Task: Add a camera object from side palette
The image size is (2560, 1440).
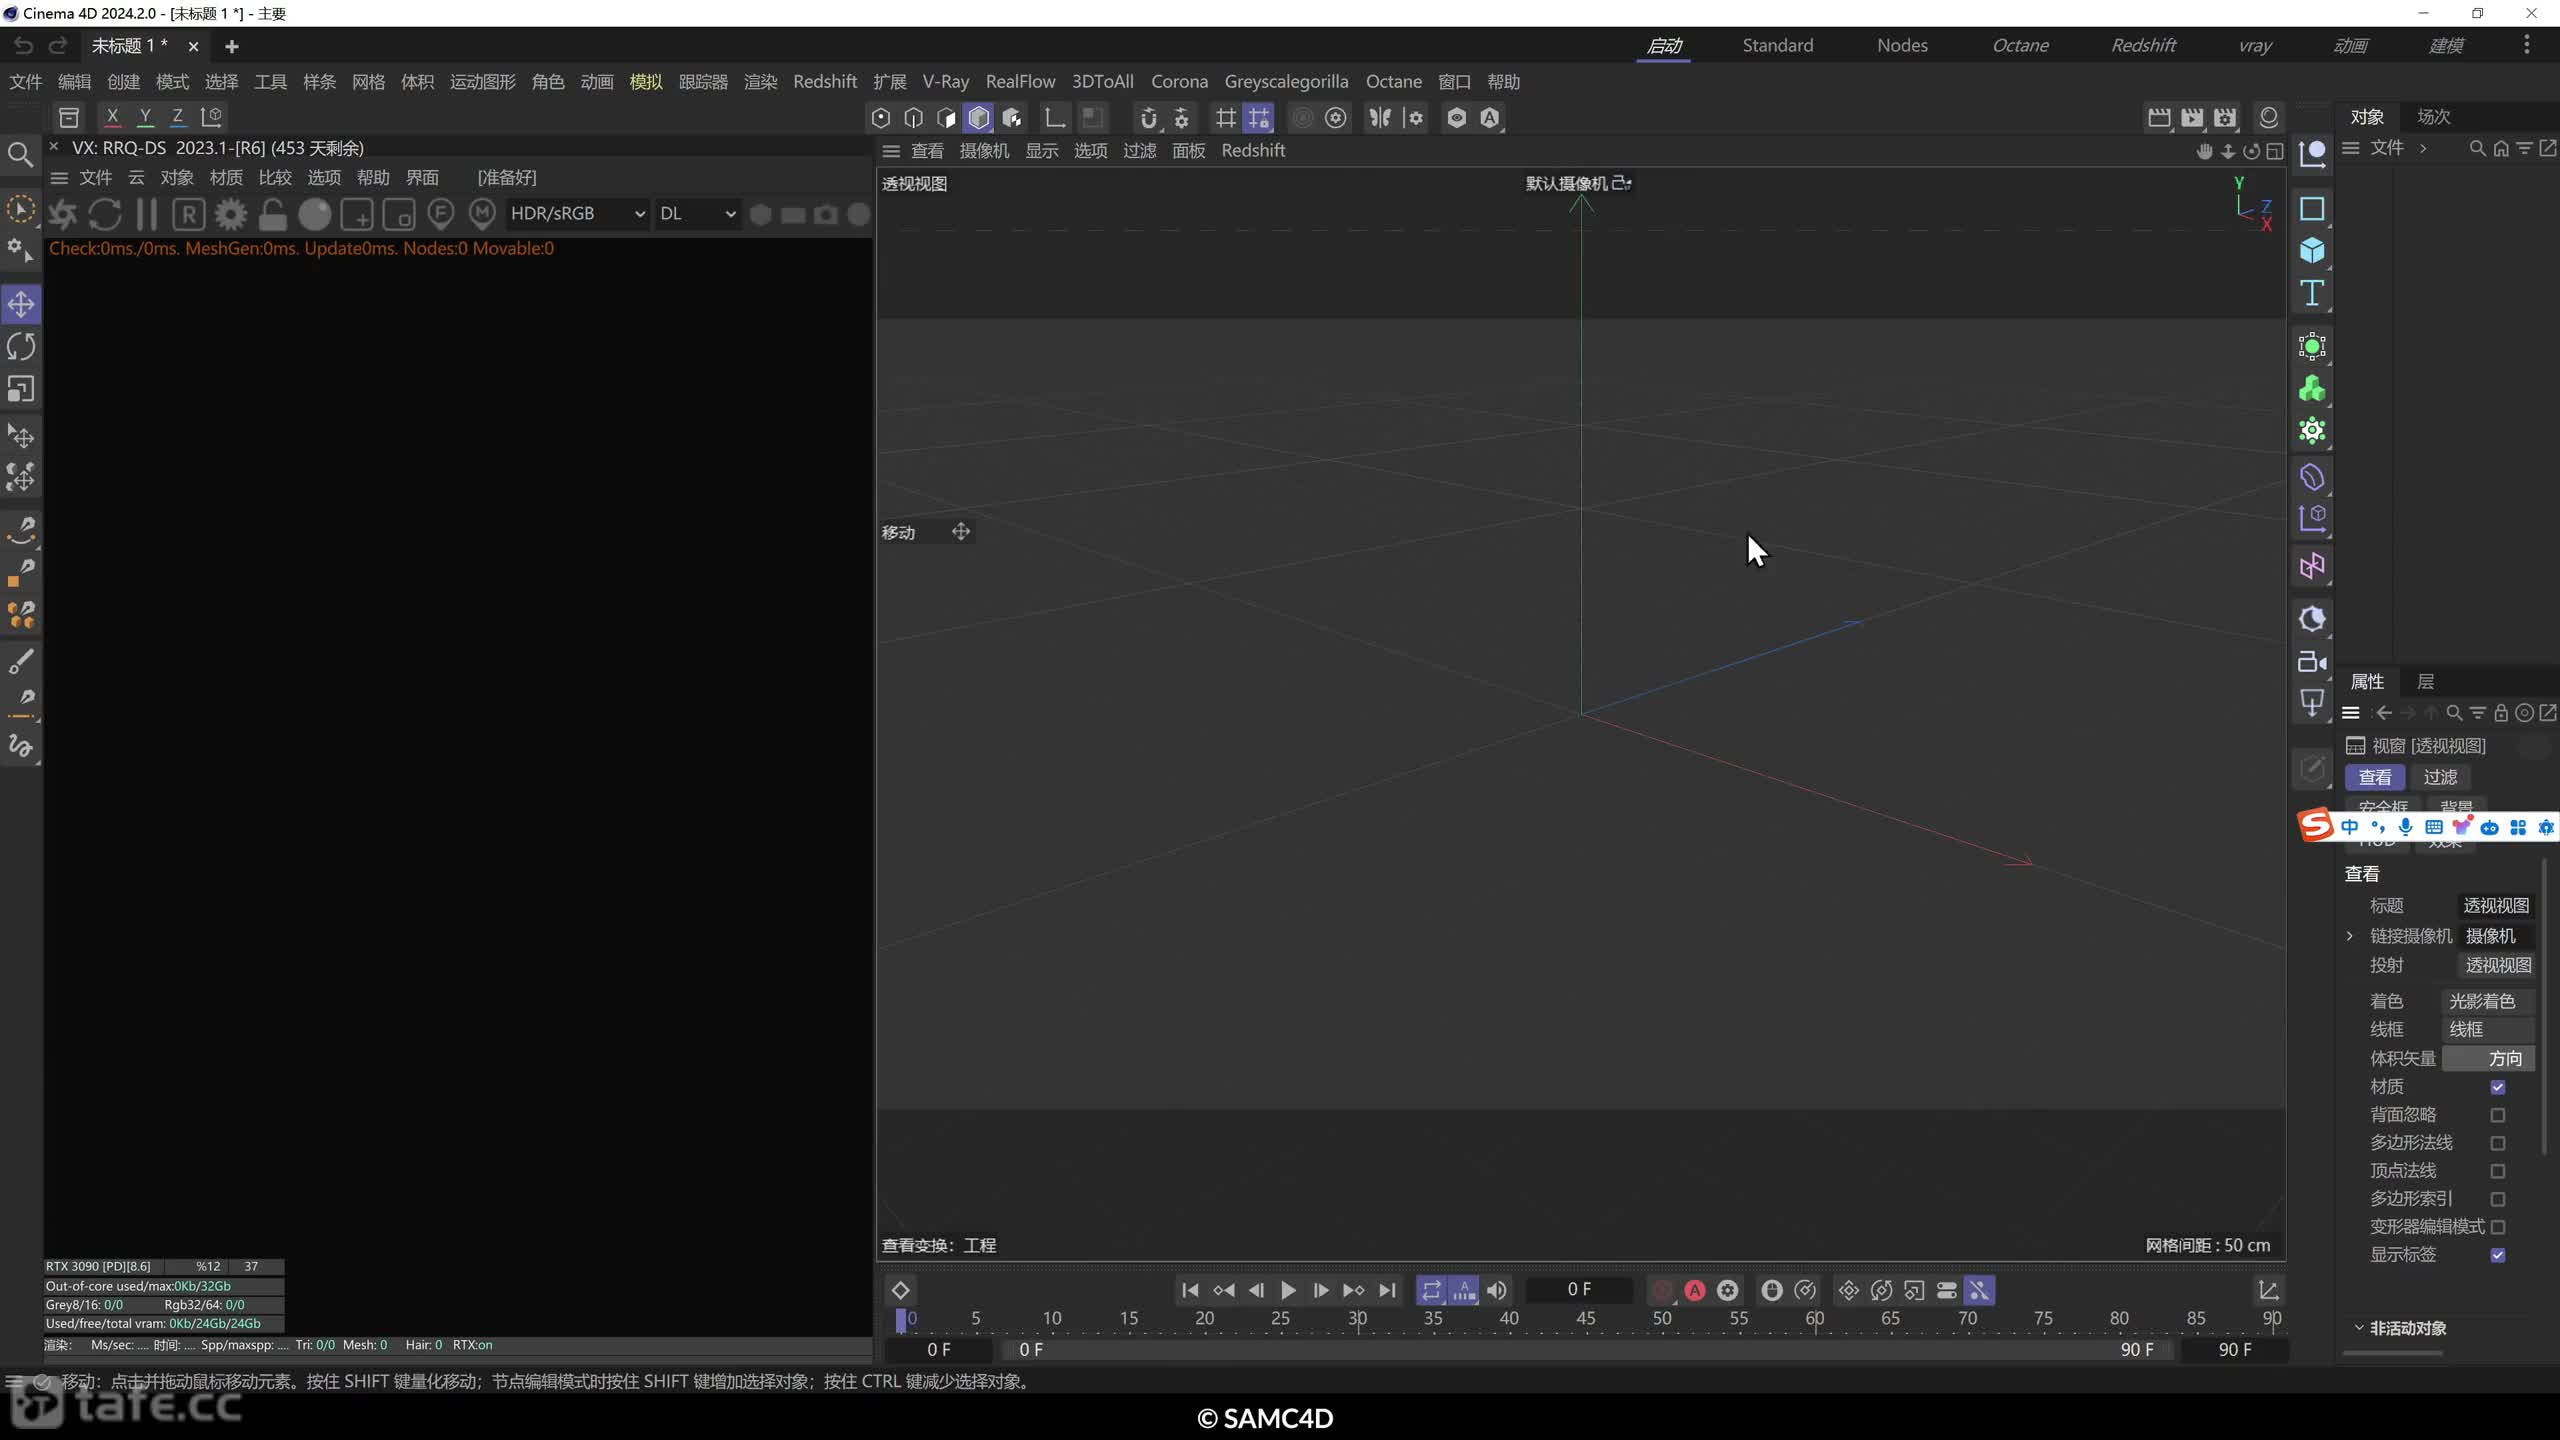Action: tap(2312, 661)
